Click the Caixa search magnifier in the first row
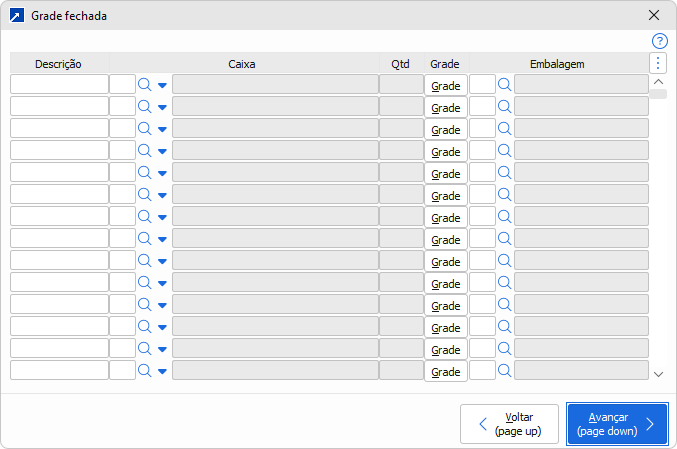The image size is (677, 449). point(145,85)
